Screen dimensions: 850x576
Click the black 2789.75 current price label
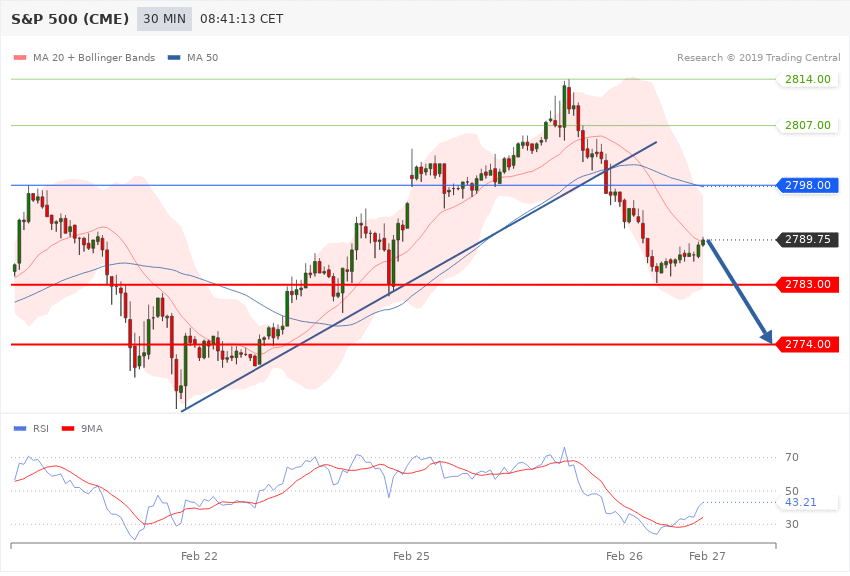808,240
